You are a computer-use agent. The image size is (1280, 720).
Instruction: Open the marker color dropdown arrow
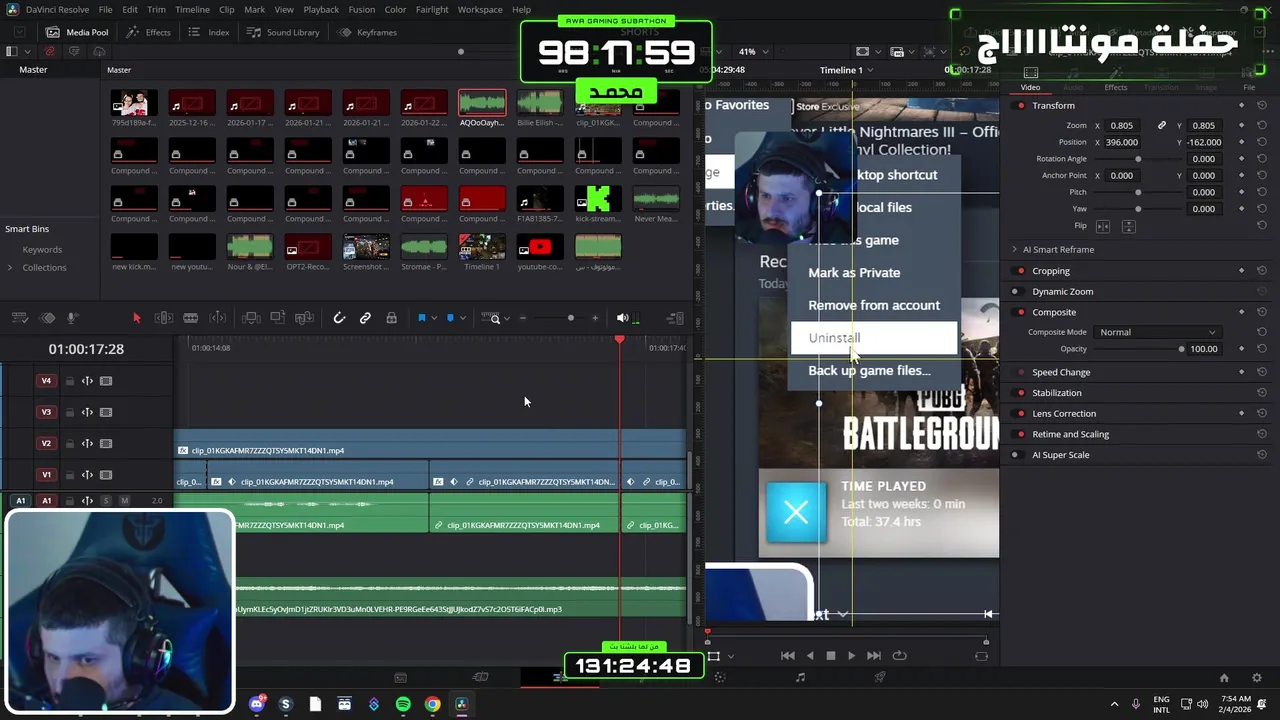[x=462, y=318]
